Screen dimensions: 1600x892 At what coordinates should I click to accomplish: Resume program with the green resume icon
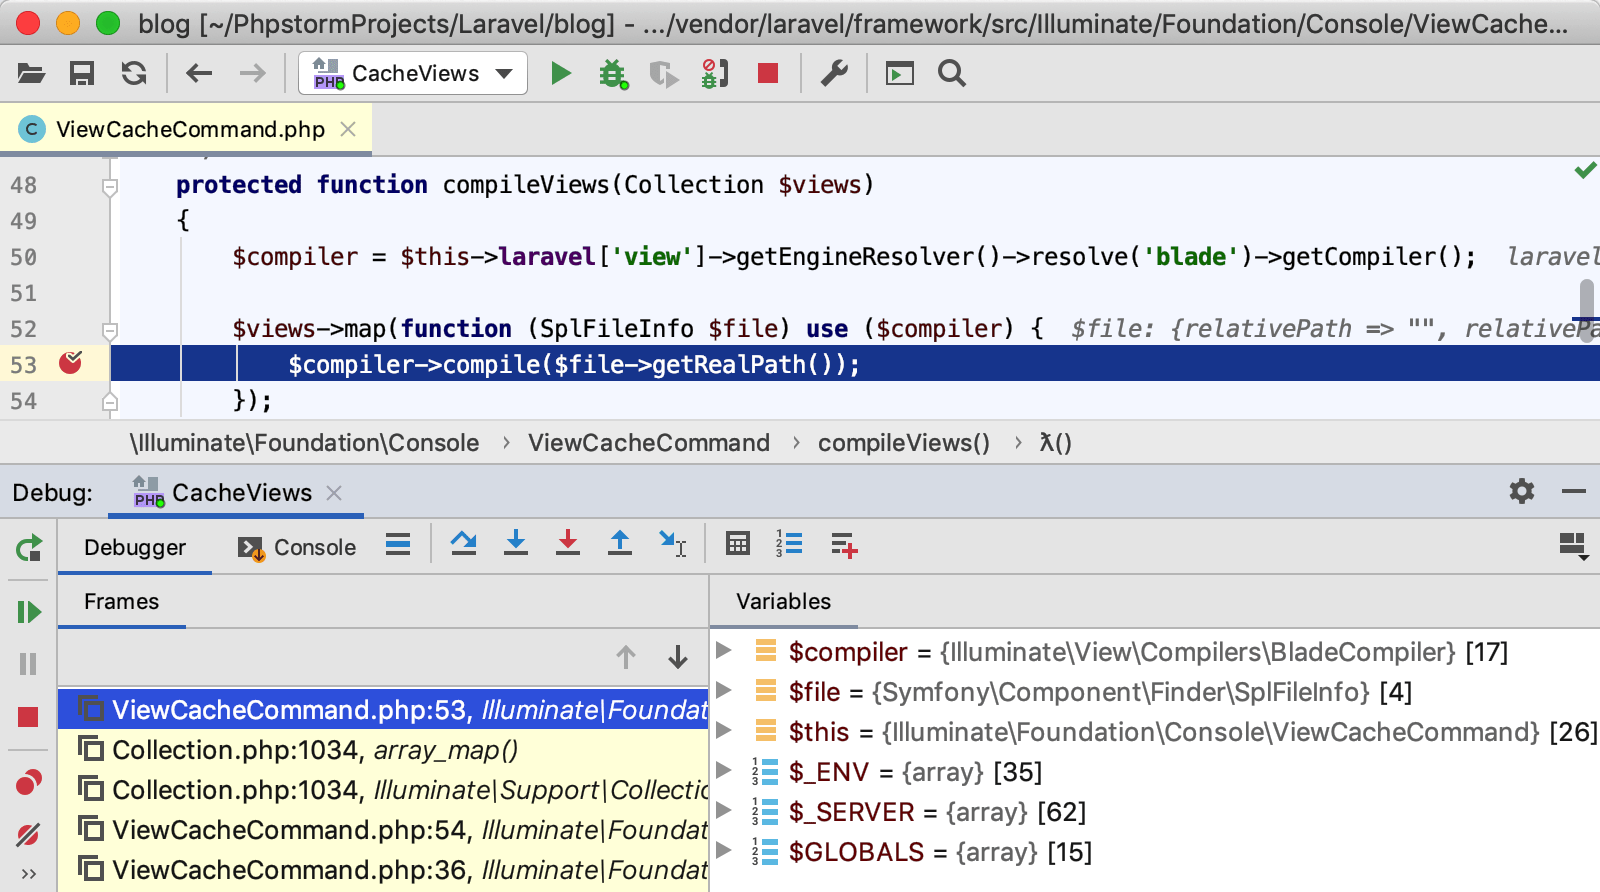(29, 612)
